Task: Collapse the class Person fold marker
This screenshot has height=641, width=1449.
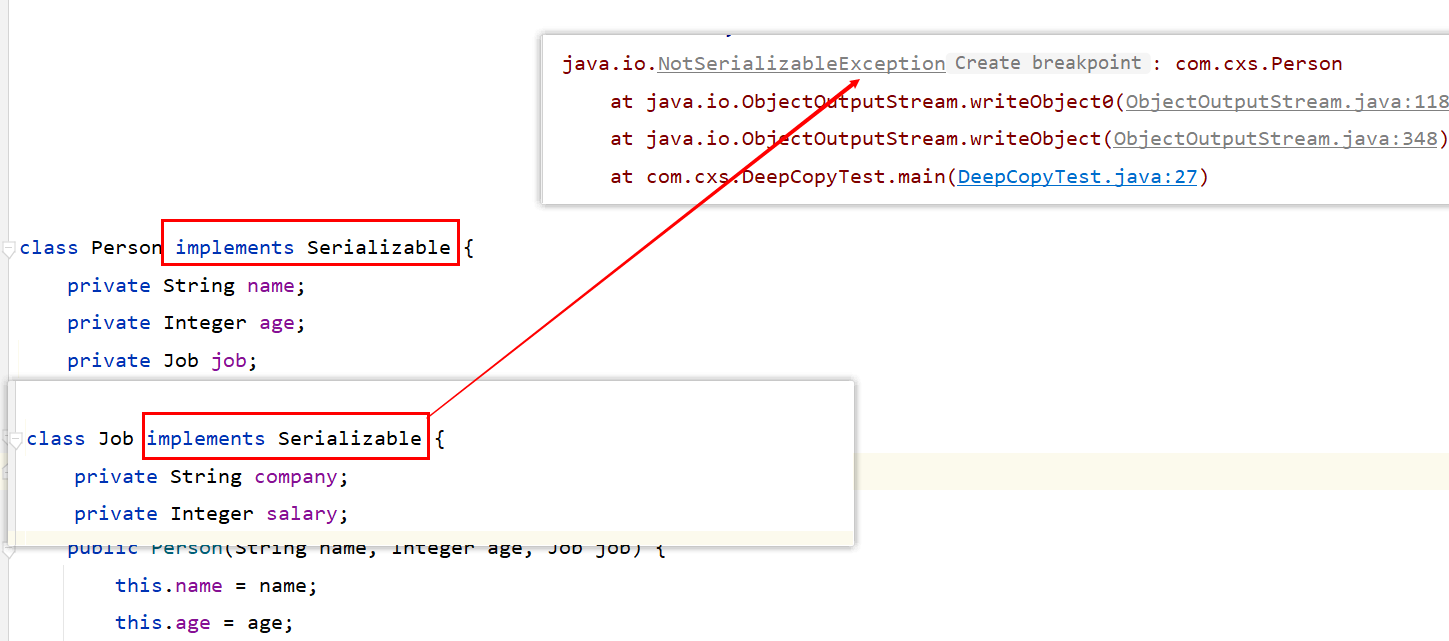Action: coord(9,248)
